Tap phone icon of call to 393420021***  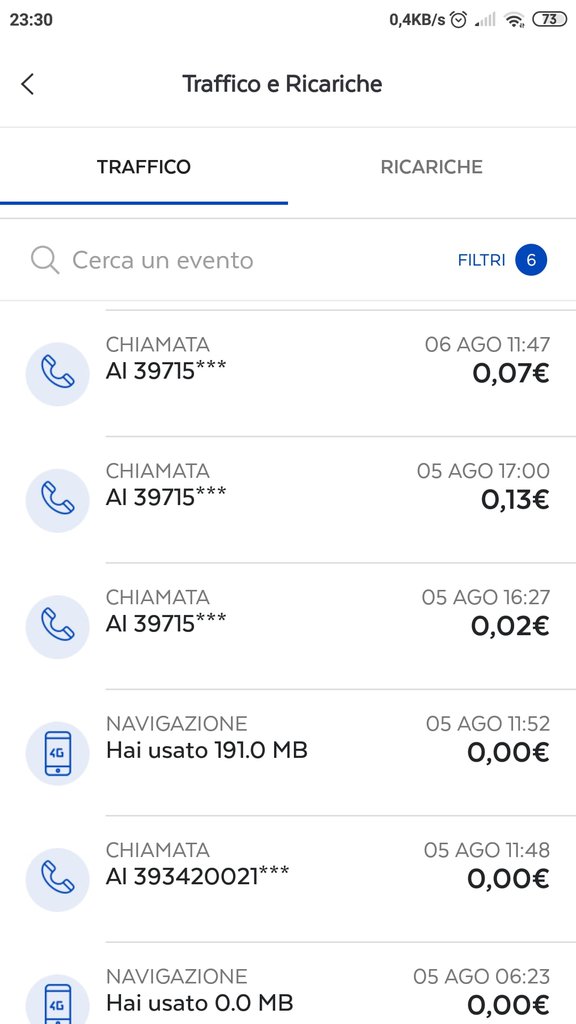point(57,880)
